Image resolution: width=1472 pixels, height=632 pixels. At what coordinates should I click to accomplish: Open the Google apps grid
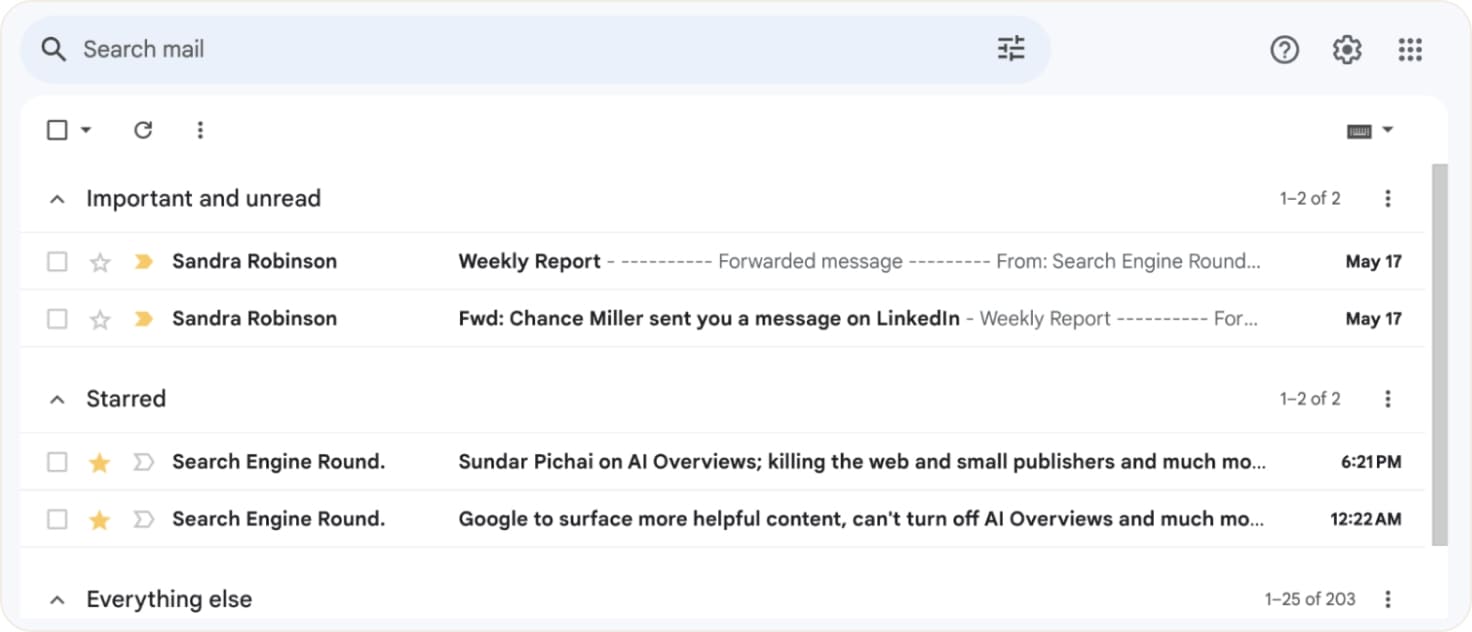coord(1410,49)
